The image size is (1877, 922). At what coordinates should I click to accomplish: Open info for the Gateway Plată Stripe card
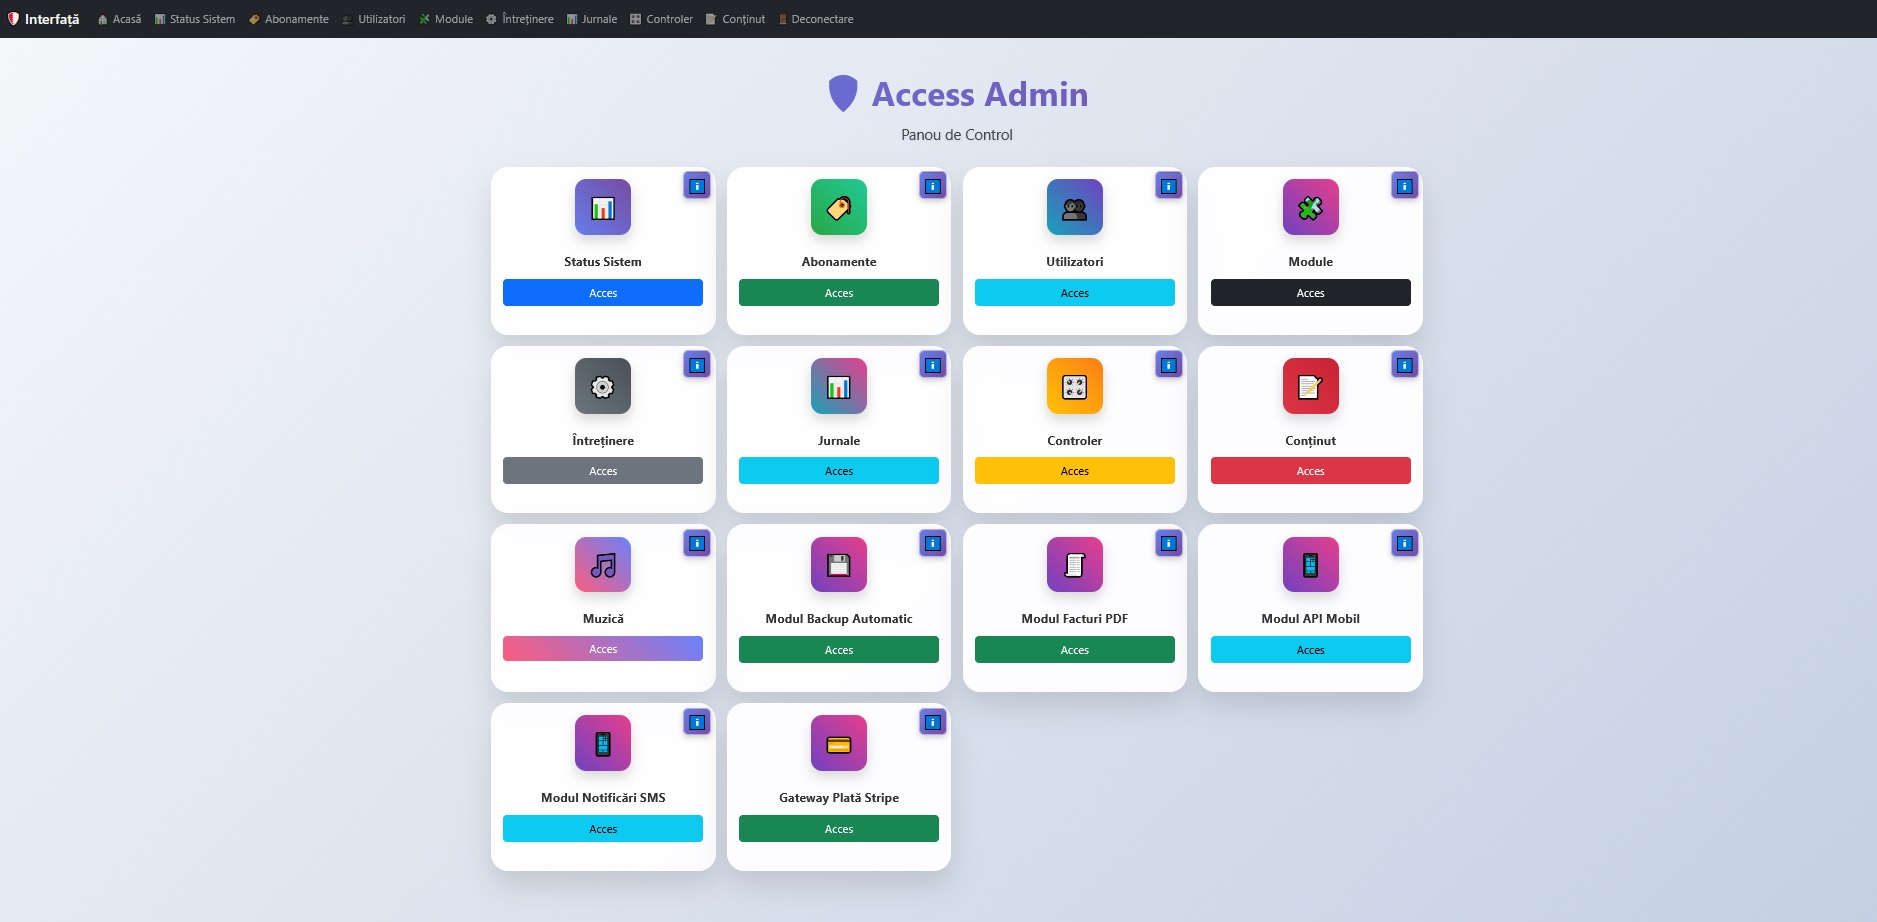tap(932, 721)
